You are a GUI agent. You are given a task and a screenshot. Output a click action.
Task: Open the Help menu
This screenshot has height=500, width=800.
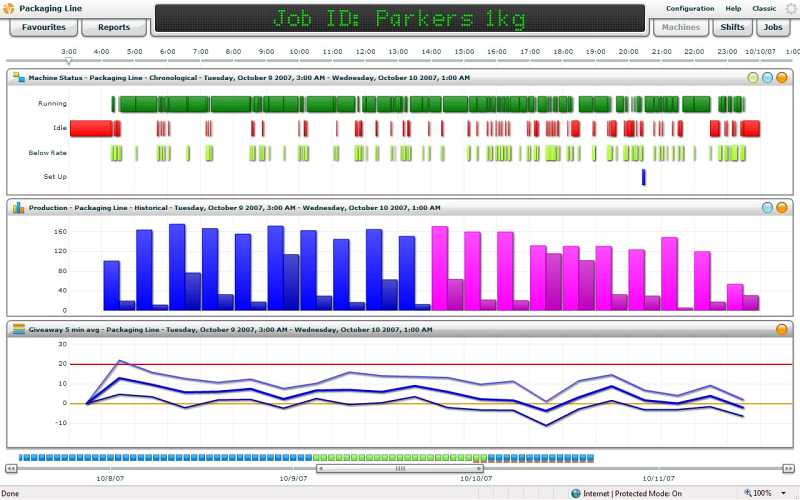(733, 9)
